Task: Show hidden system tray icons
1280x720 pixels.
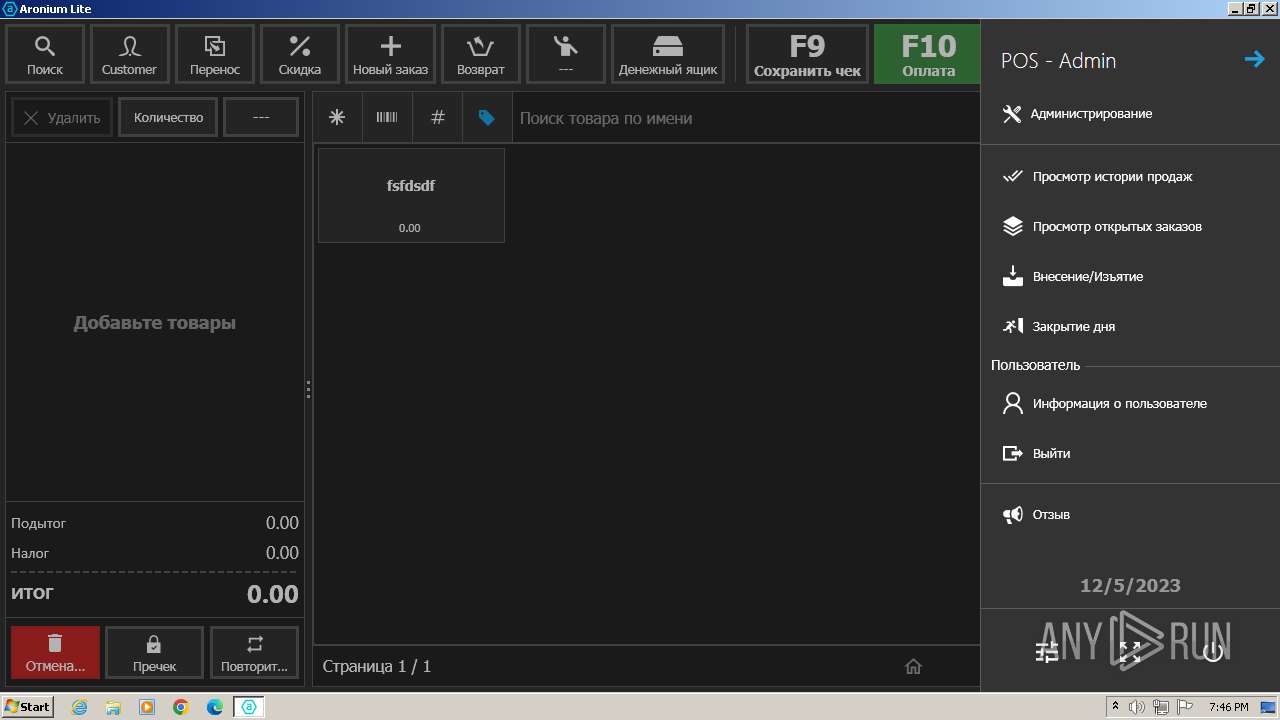Action: click(x=1115, y=707)
